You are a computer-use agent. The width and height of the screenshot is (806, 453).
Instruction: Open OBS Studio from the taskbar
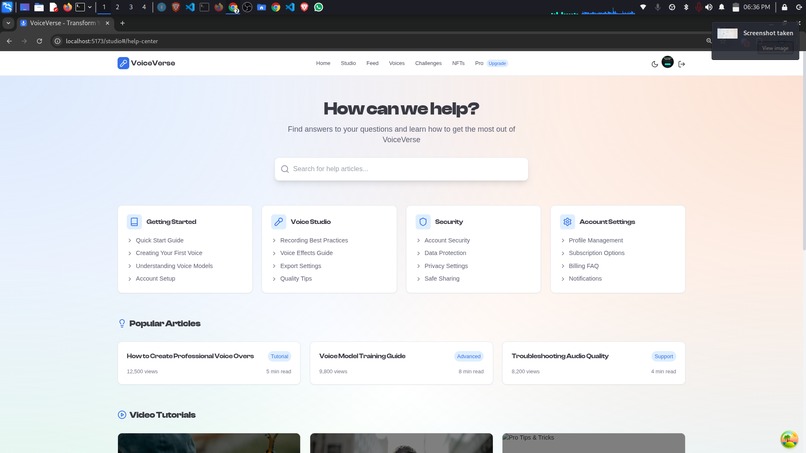pos(247,7)
